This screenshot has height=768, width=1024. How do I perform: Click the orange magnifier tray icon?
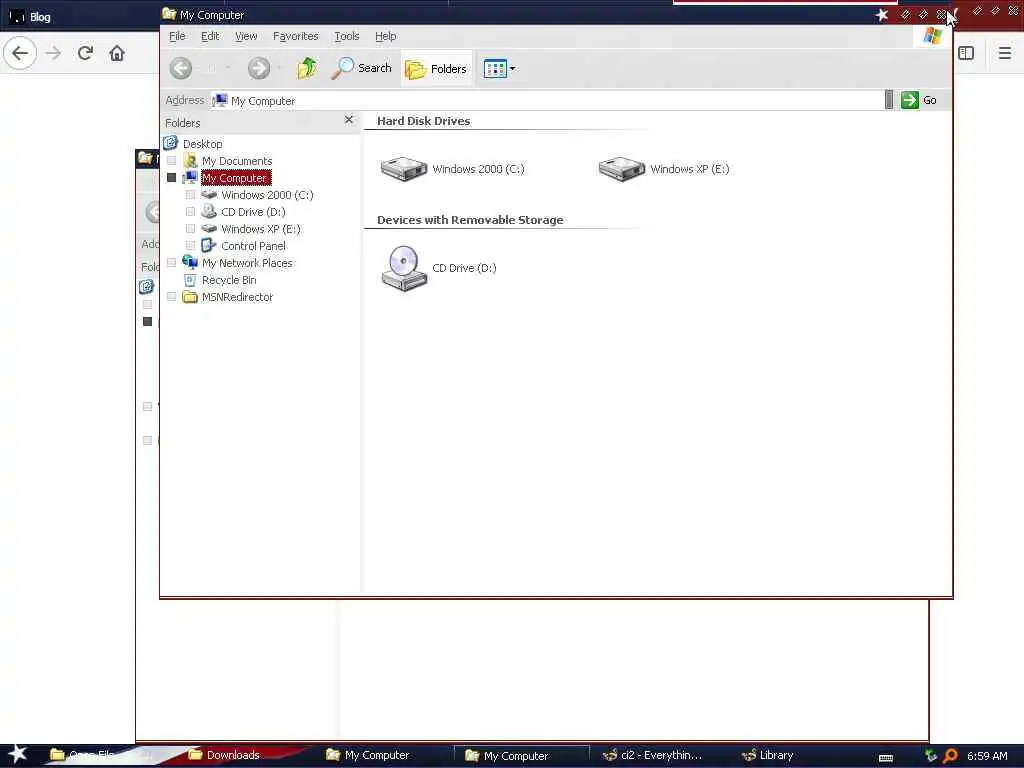950,756
